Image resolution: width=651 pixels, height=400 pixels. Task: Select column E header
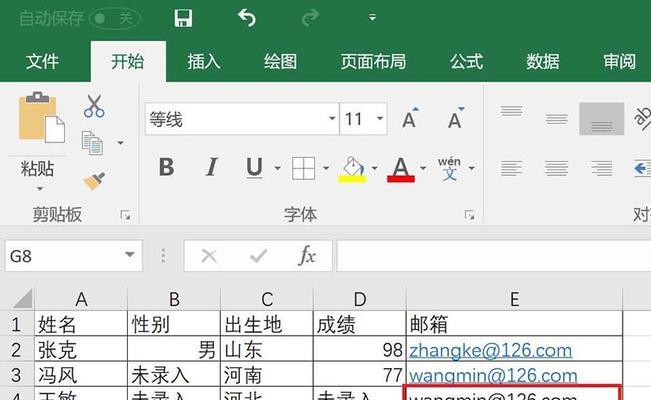point(514,299)
